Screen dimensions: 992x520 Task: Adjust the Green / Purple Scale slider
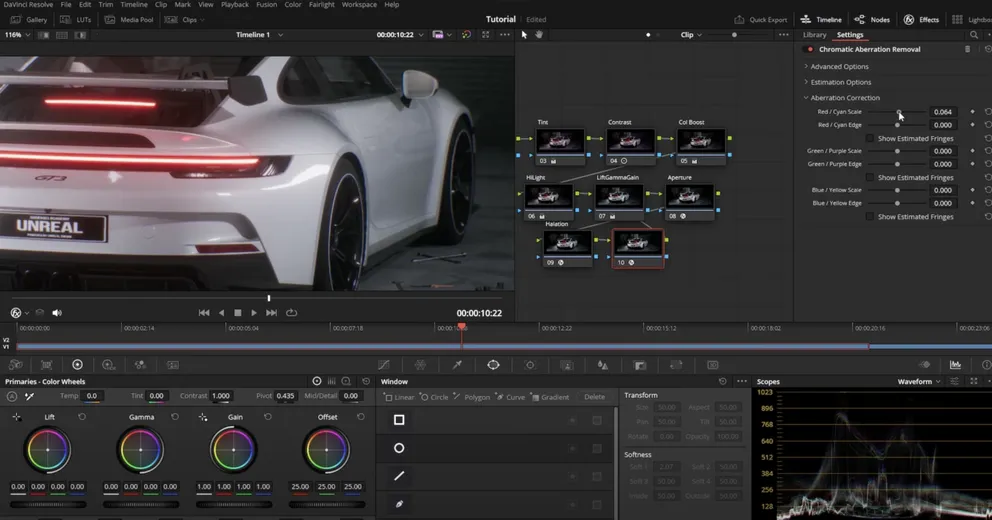click(x=897, y=151)
